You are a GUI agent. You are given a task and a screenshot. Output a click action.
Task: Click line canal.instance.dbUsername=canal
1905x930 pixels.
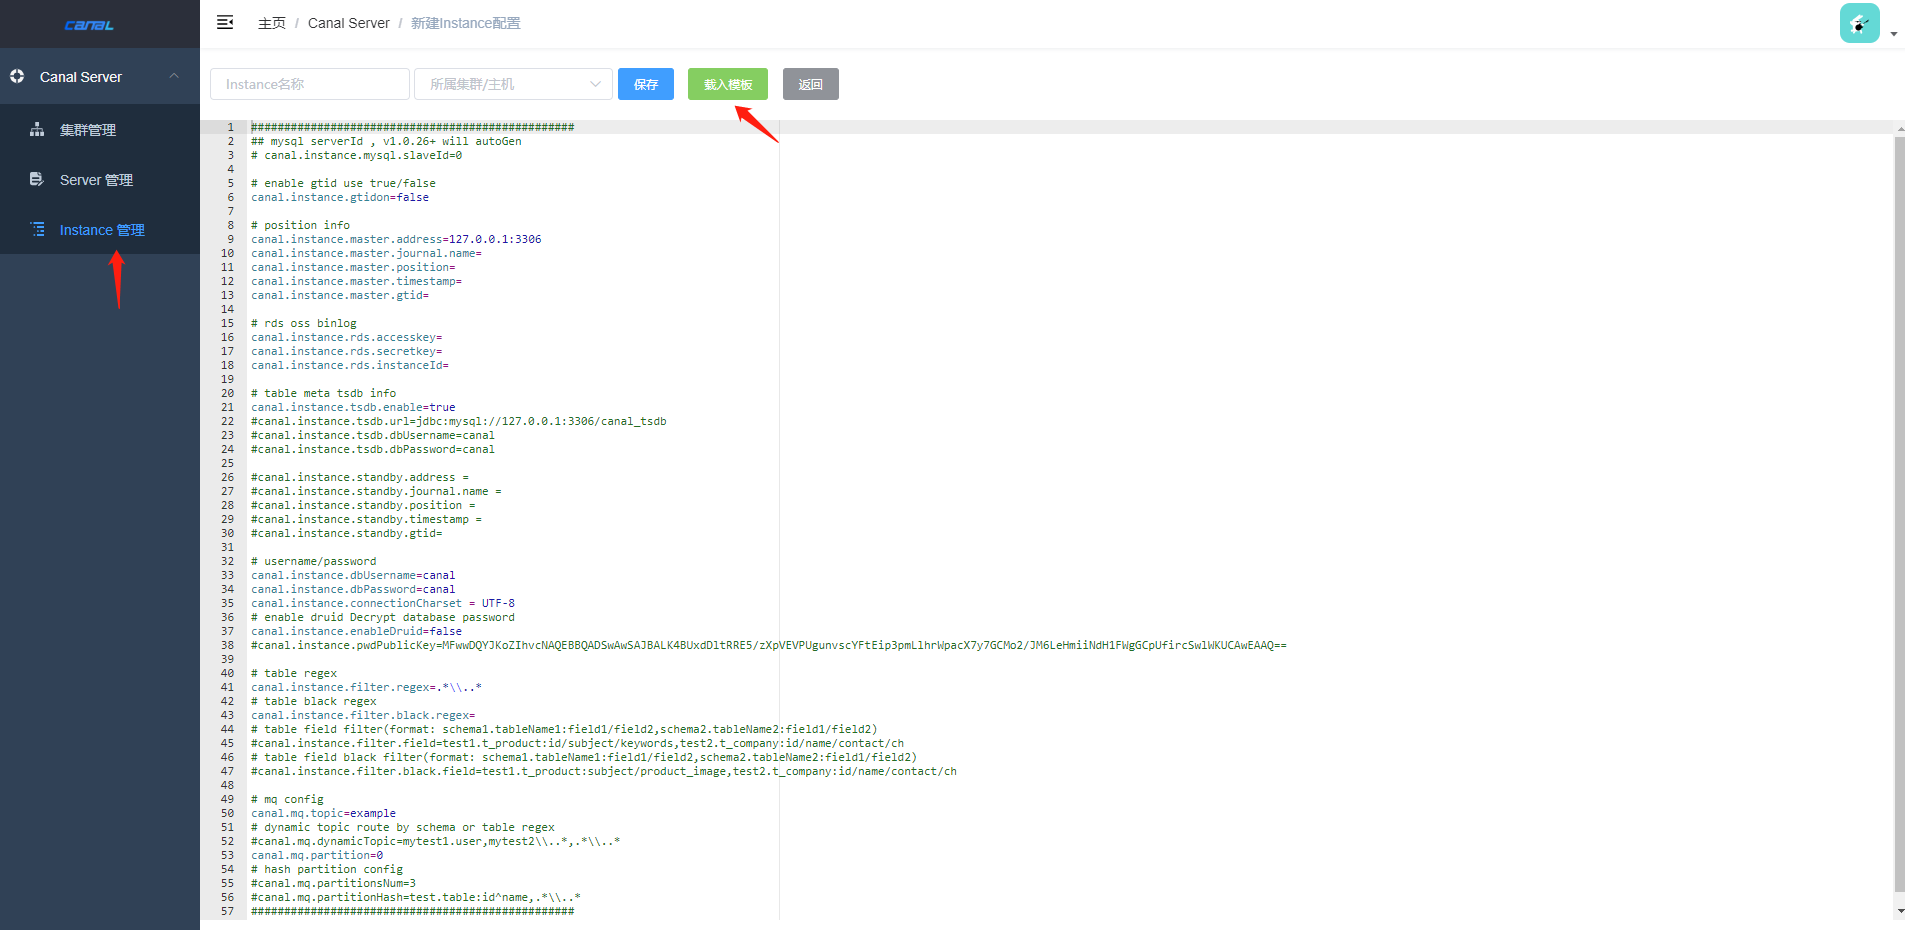353,575
